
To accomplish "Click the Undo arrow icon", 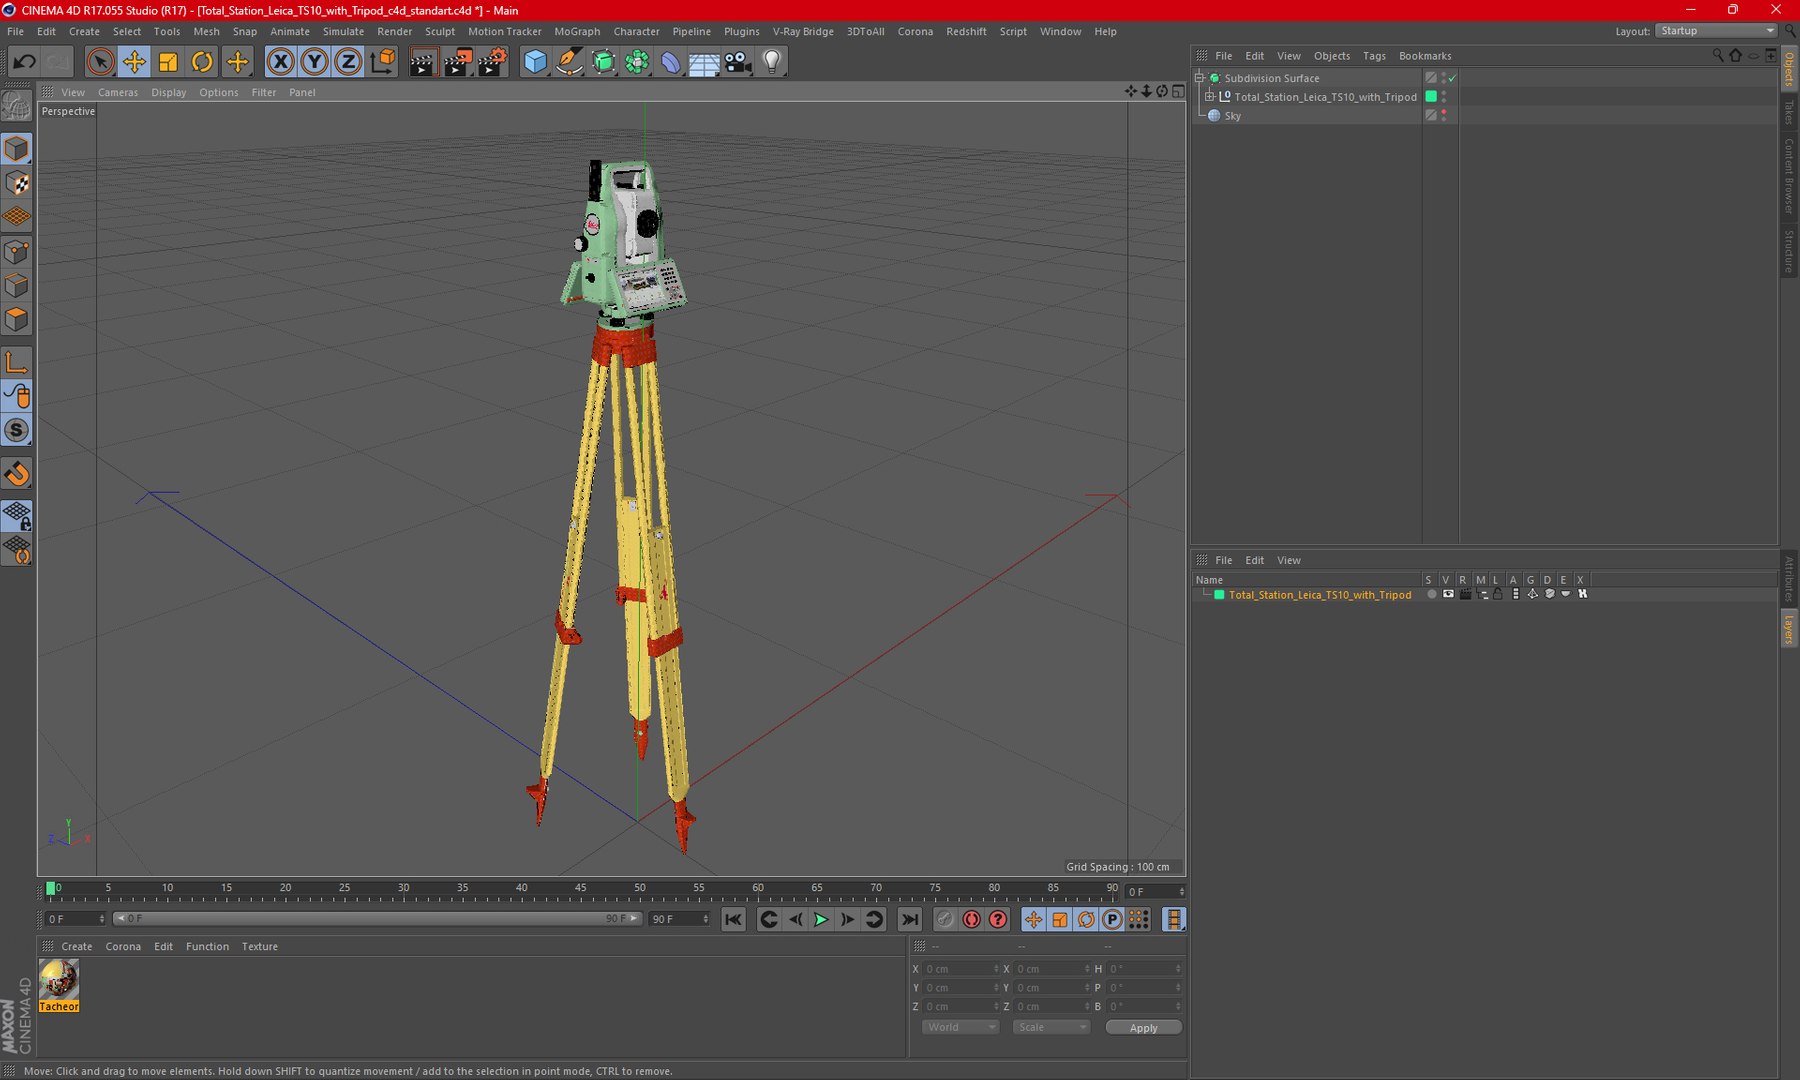I will point(25,62).
